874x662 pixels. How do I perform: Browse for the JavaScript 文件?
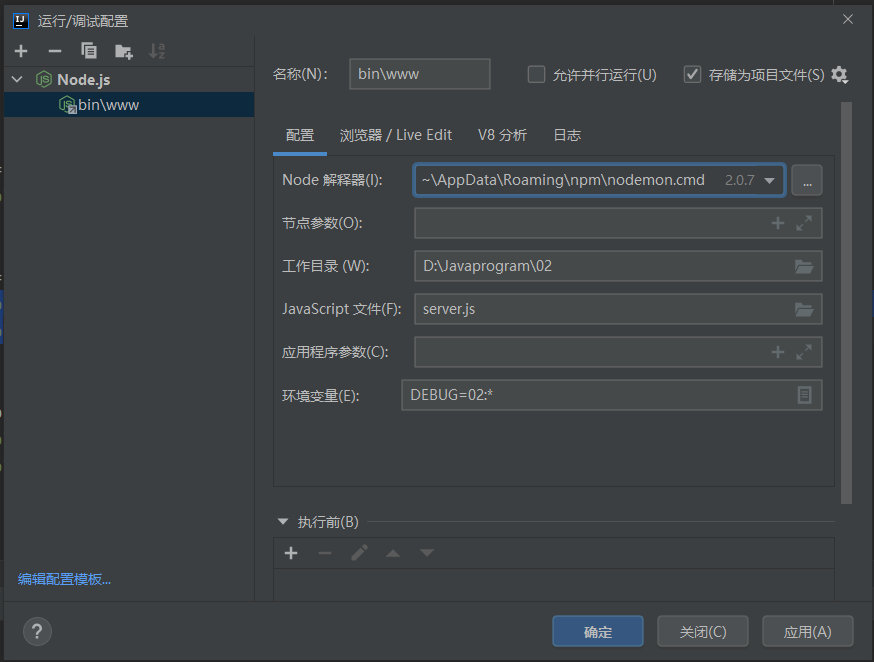click(x=804, y=309)
